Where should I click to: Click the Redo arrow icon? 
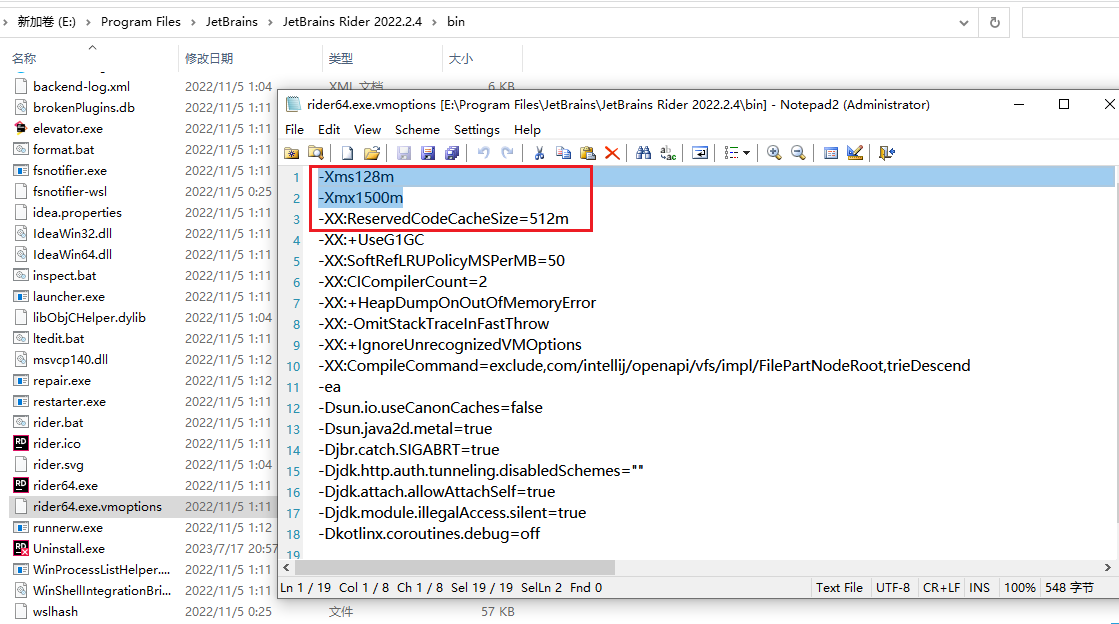click(x=507, y=153)
